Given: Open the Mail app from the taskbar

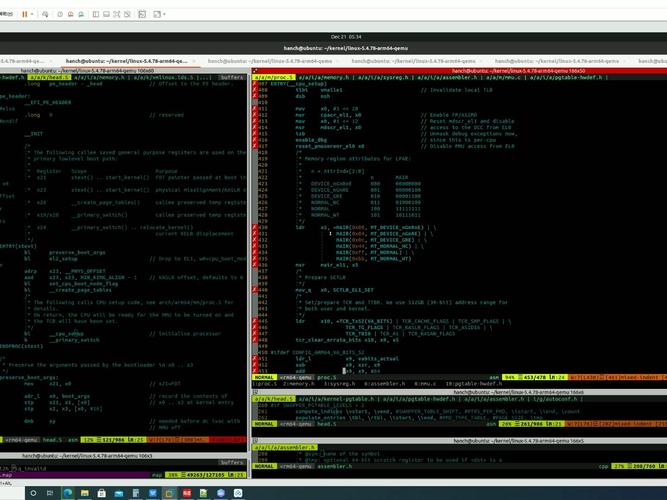Looking at the screenshot, I should [x=119, y=493].
